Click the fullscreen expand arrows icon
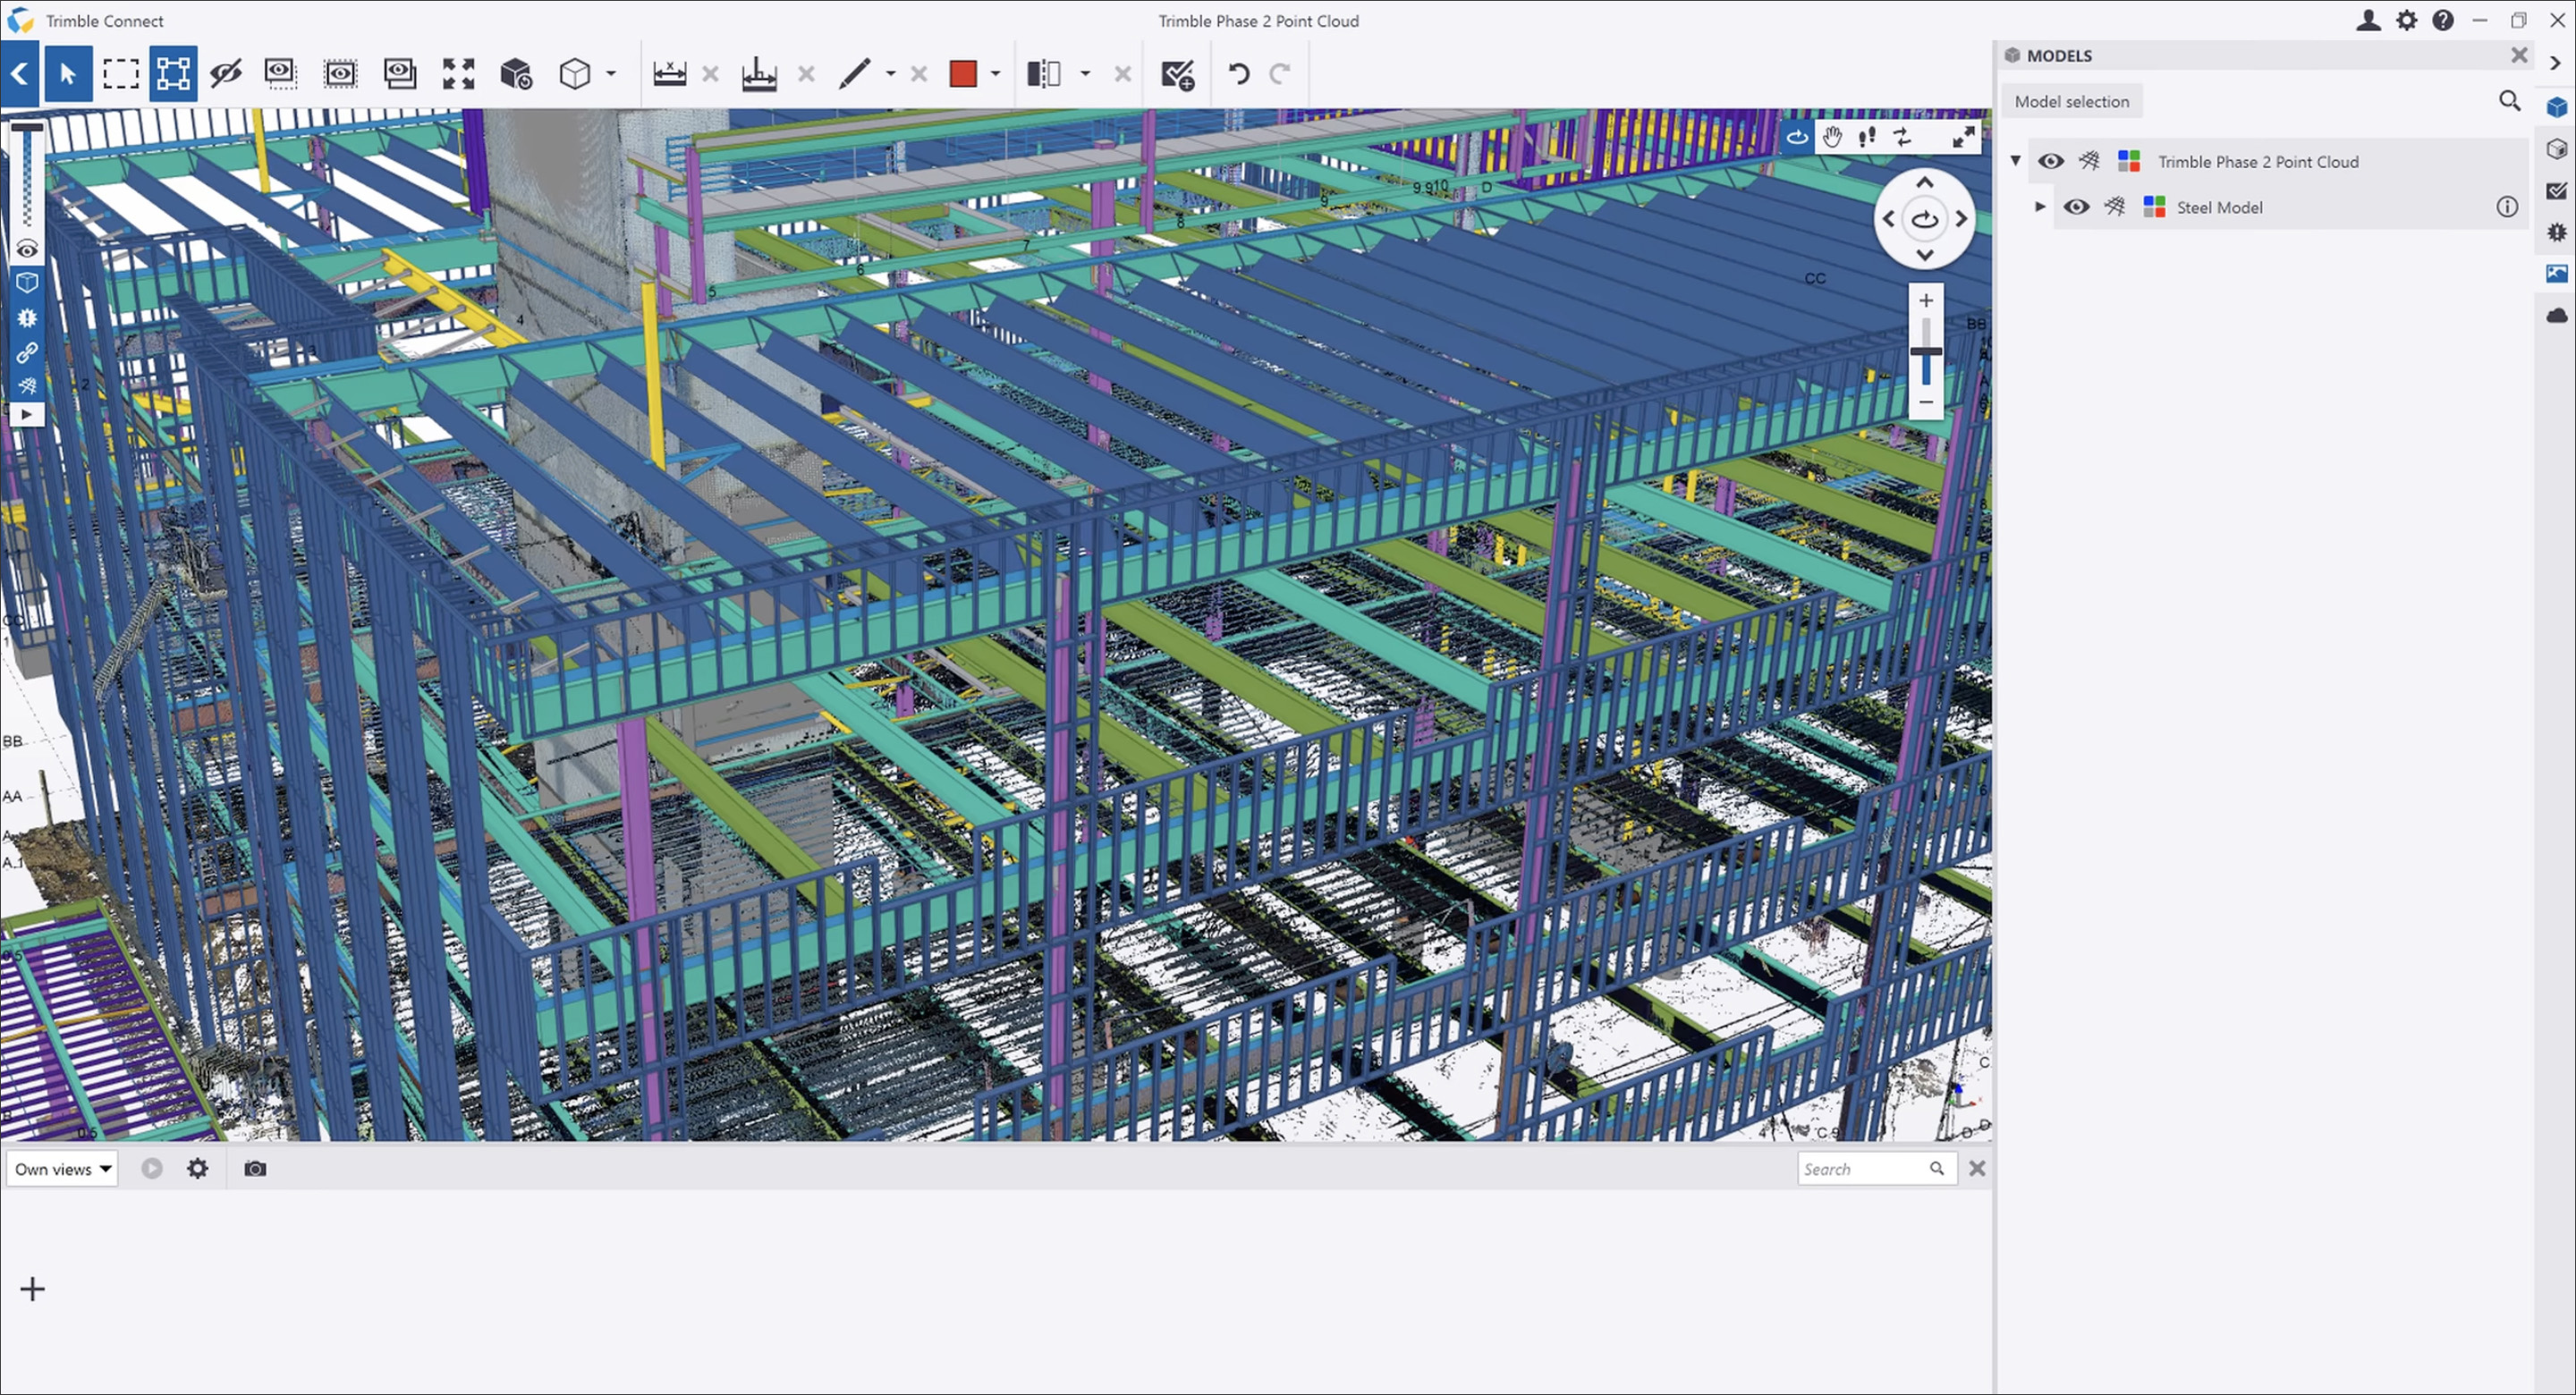 [x=1964, y=137]
